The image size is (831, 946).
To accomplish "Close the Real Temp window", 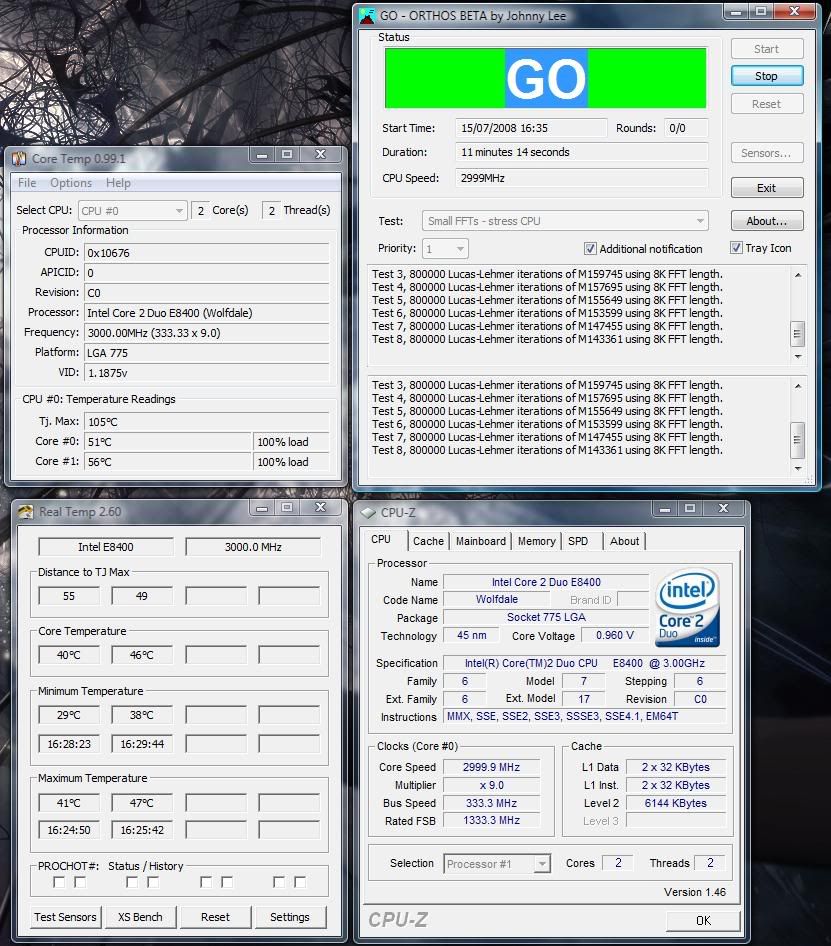I will (320, 508).
